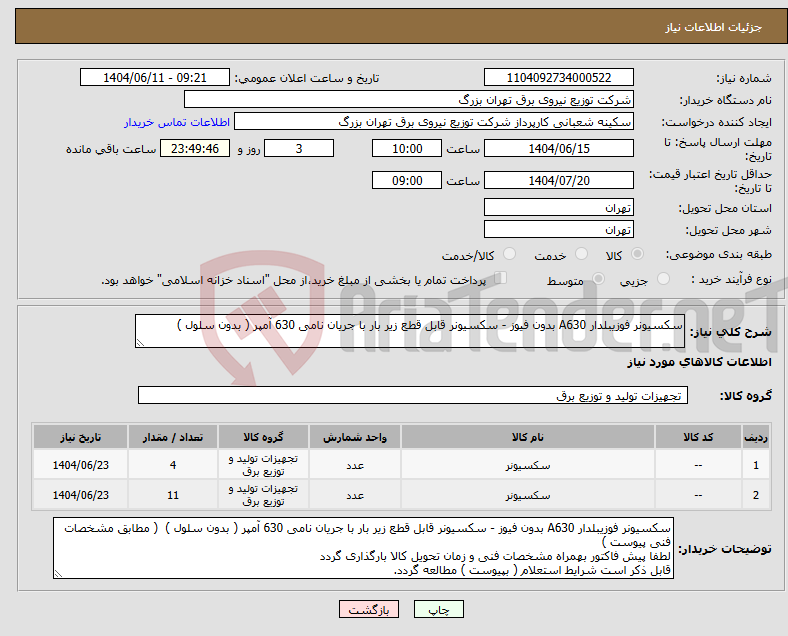Click the واحد شمارش column header
Screen dimensions: 788x636
(355, 437)
